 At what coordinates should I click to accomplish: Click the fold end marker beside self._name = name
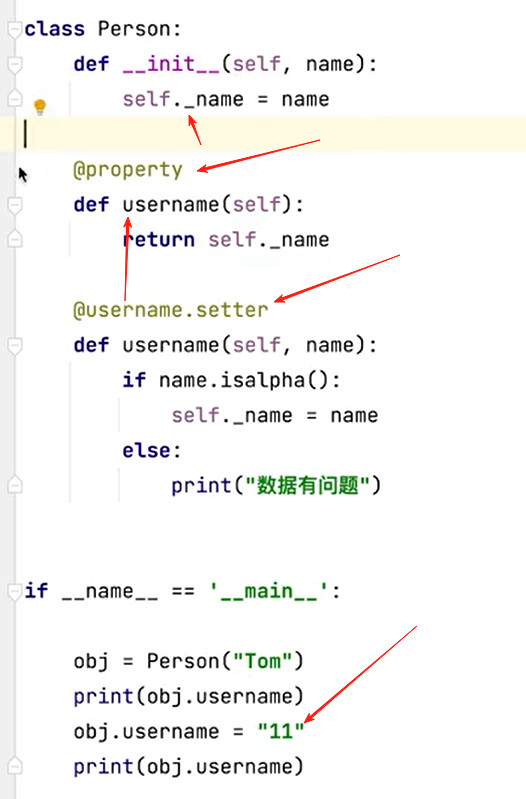(15, 98)
